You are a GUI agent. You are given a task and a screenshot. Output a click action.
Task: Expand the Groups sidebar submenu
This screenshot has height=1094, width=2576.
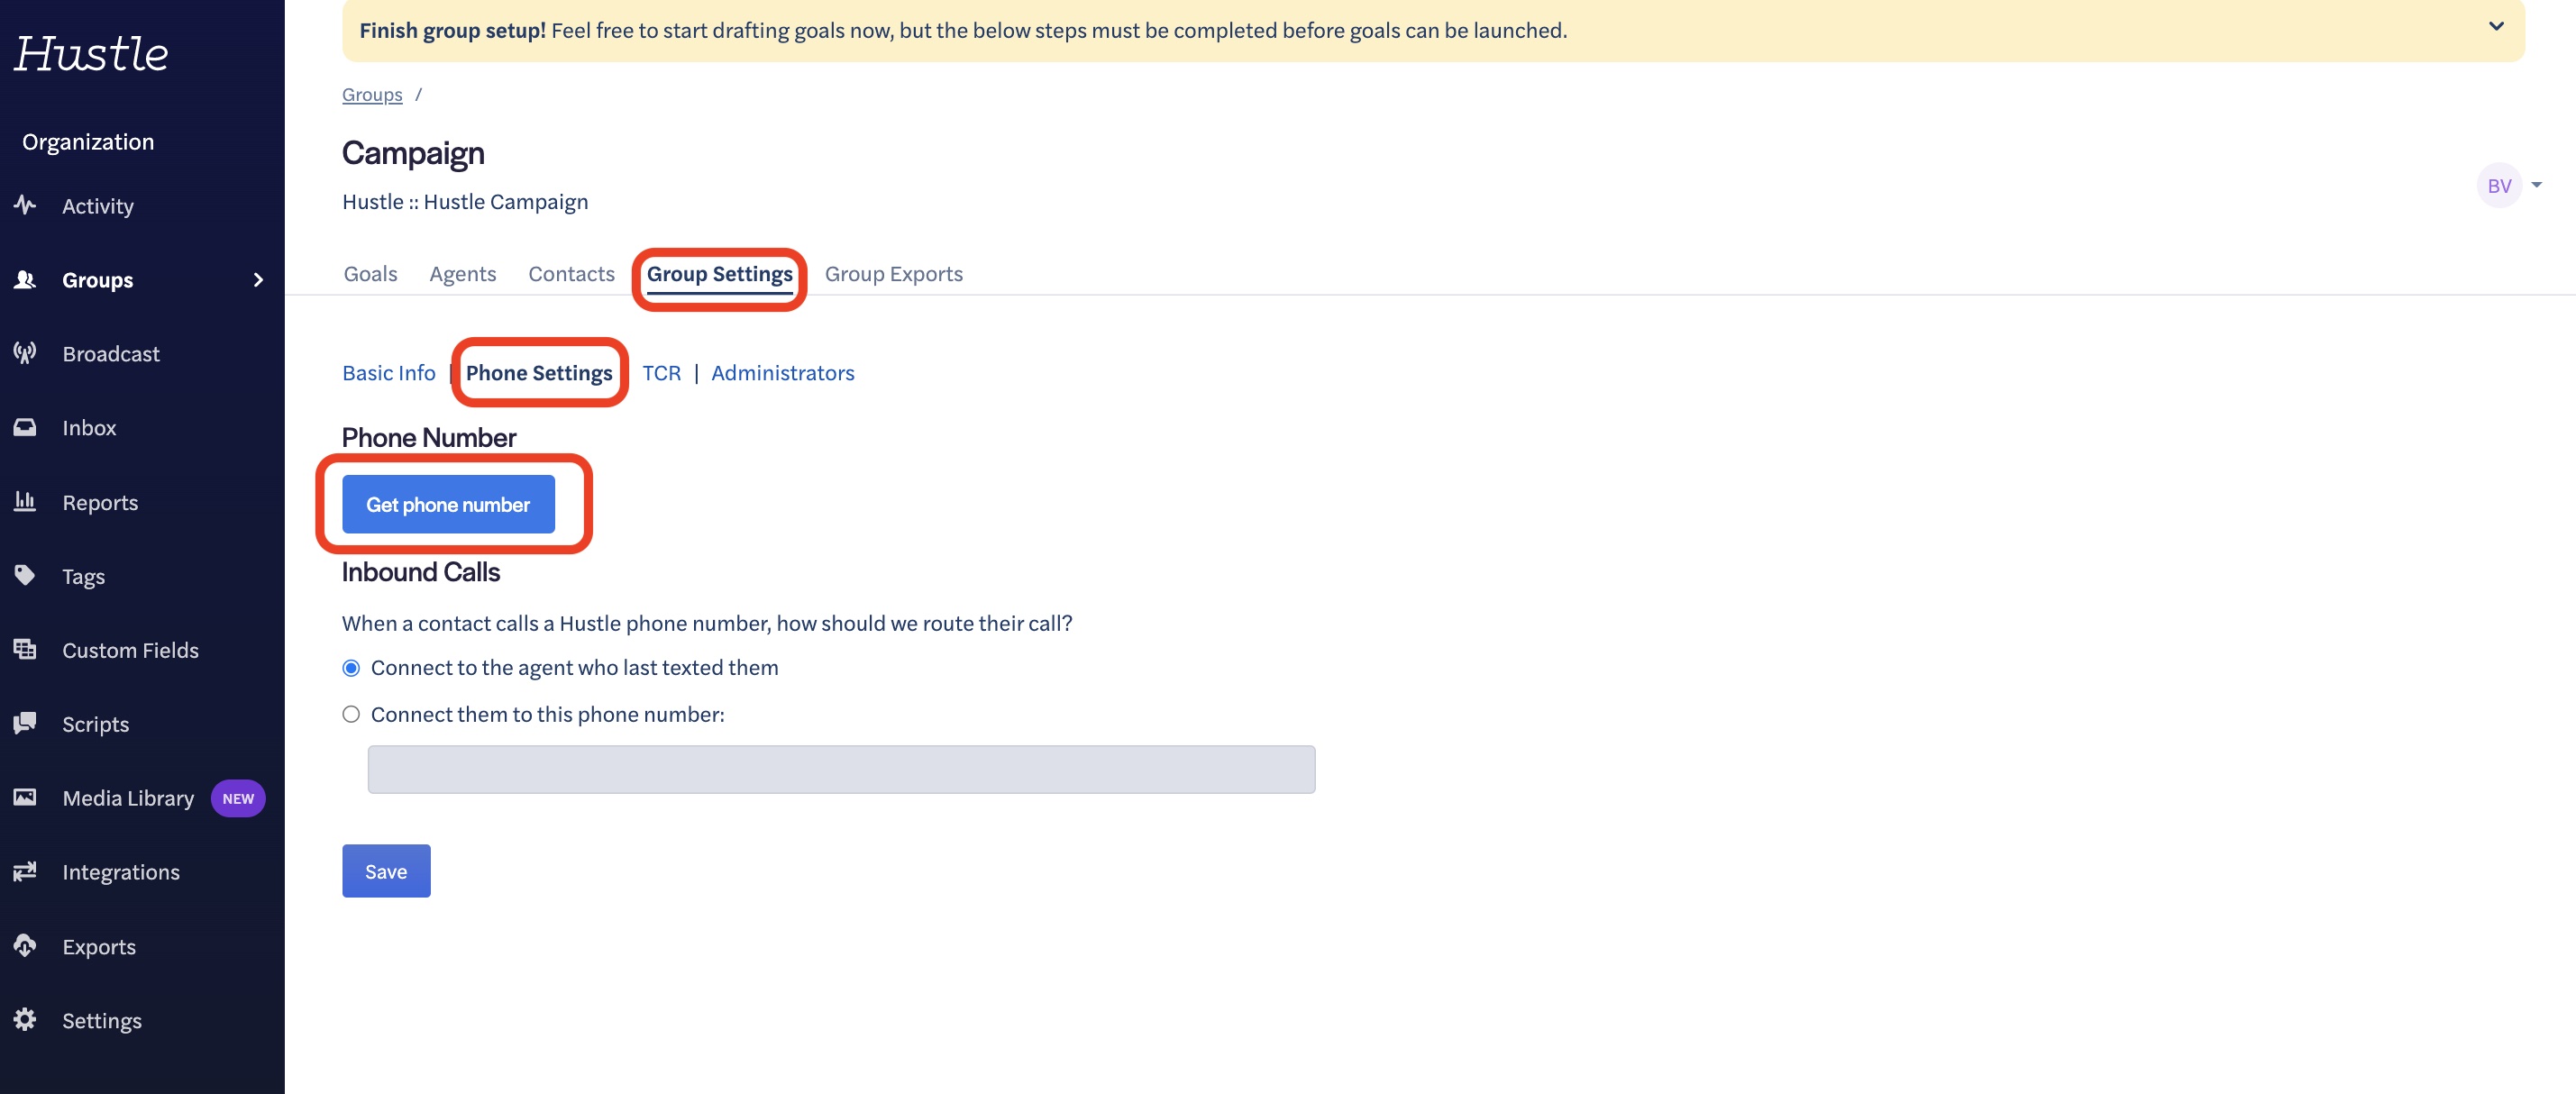tap(258, 280)
